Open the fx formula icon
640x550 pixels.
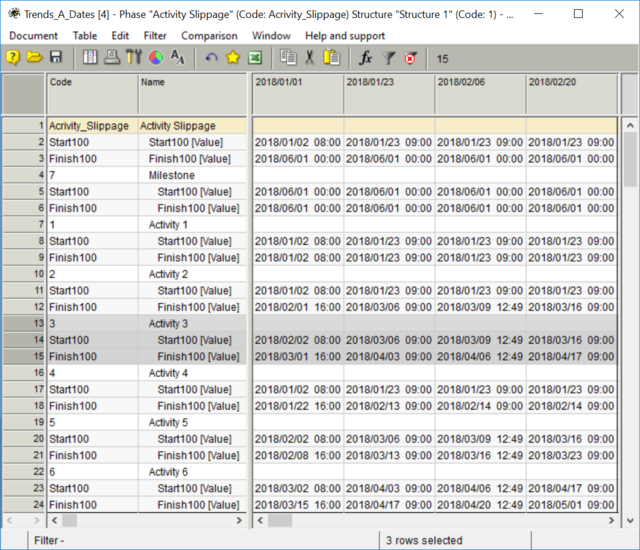365,58
